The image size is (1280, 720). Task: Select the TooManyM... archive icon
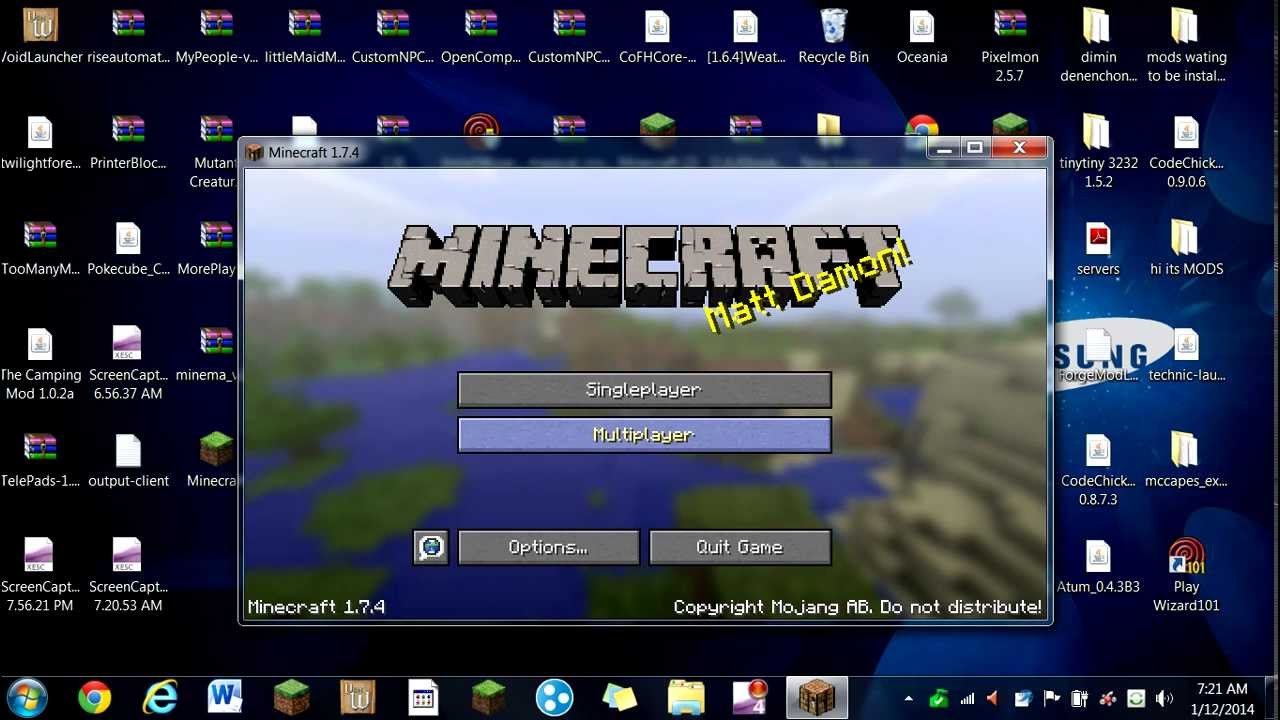[x=40, y=248]
